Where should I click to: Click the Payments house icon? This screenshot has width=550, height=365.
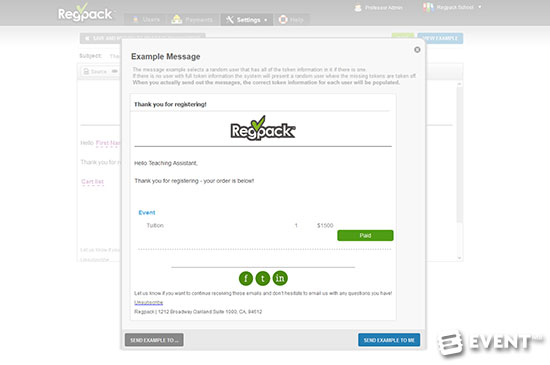click(177, 19)
